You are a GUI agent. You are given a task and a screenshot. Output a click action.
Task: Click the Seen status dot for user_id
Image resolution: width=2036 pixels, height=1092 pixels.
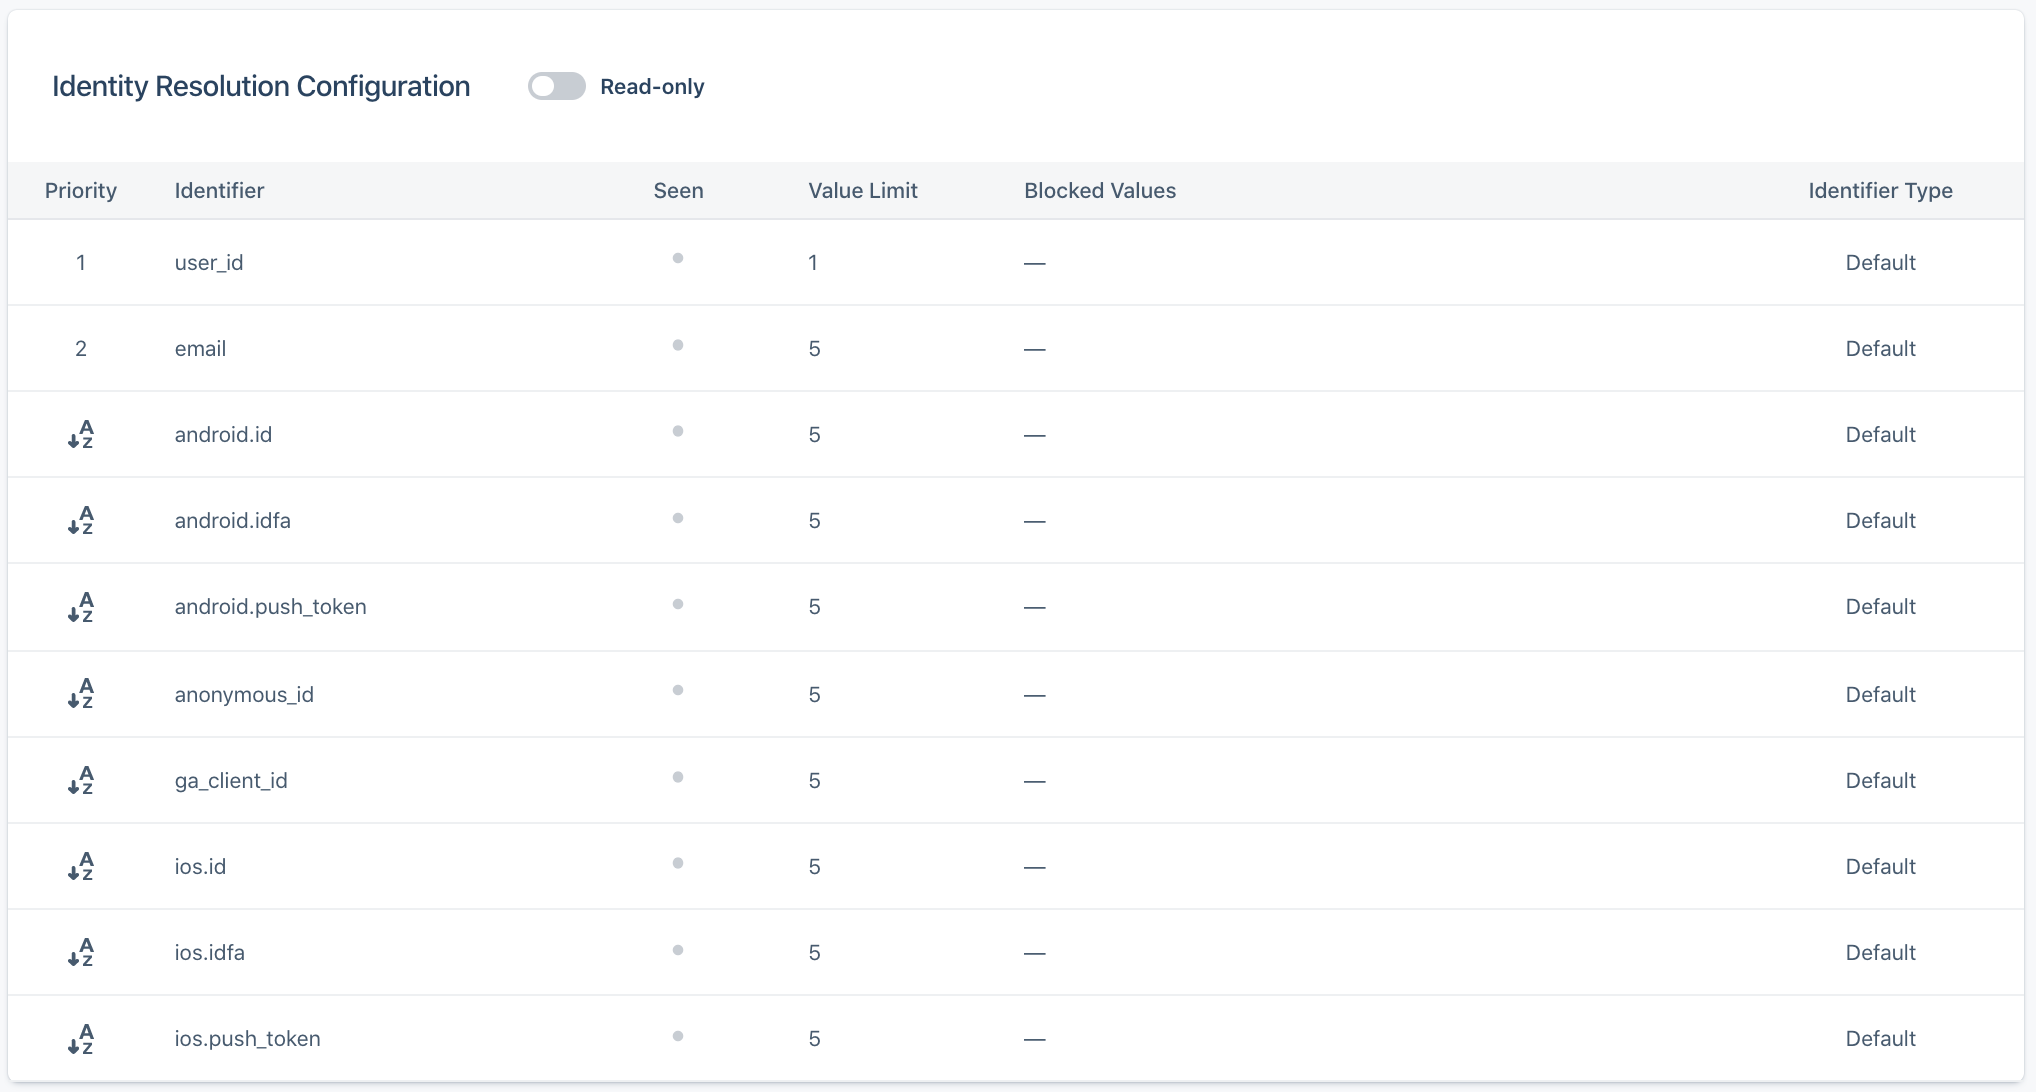[678, 259]
